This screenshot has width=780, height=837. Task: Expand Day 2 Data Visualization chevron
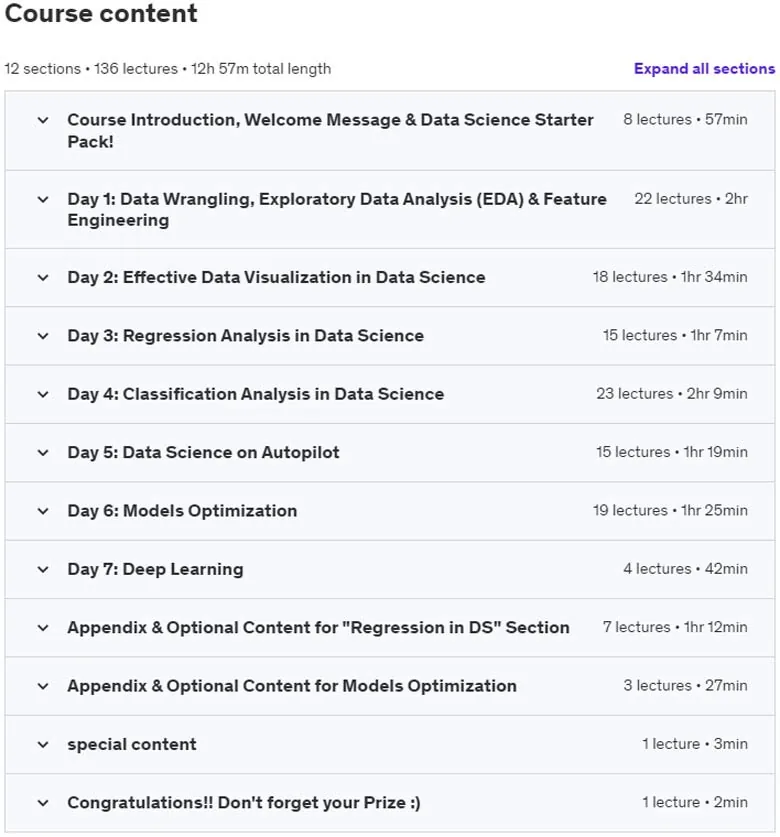click(43, 278)
